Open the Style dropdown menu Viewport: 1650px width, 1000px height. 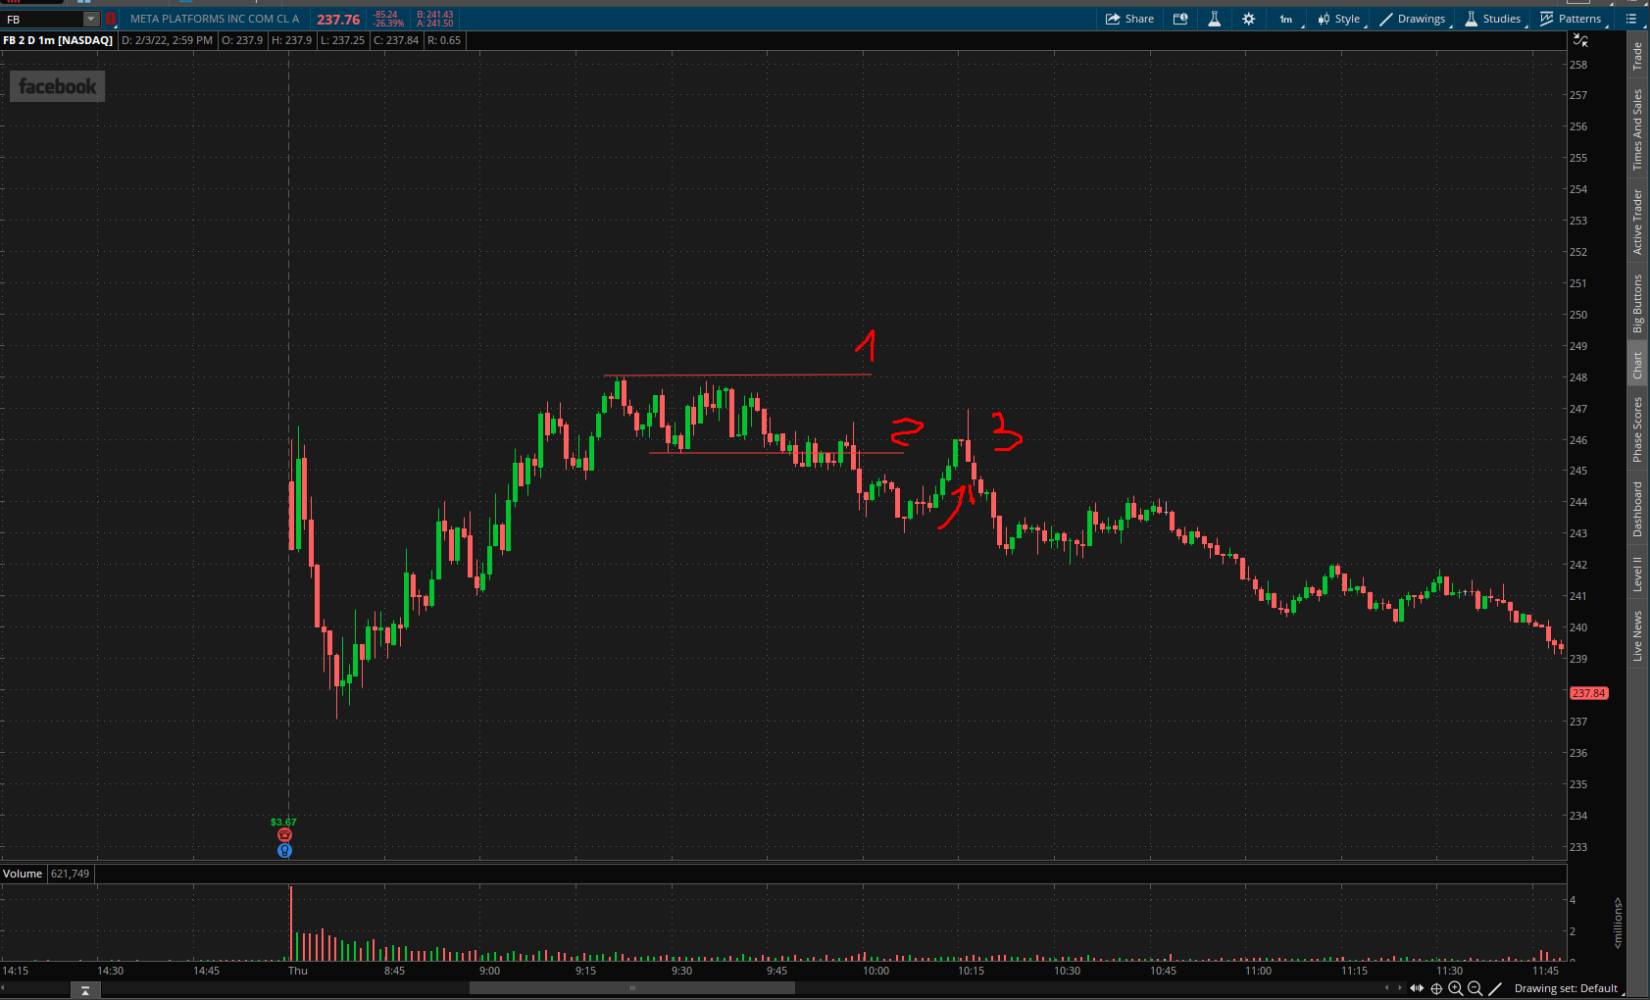[1338, 19]
